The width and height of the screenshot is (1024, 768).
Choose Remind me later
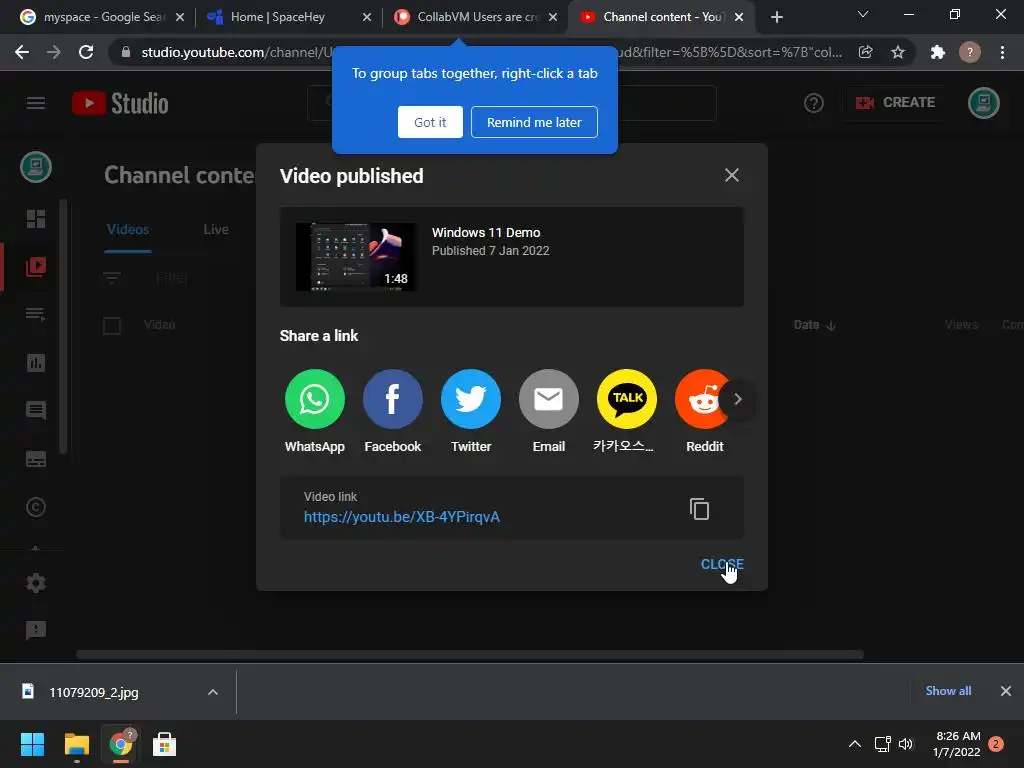tap(534, 122)
